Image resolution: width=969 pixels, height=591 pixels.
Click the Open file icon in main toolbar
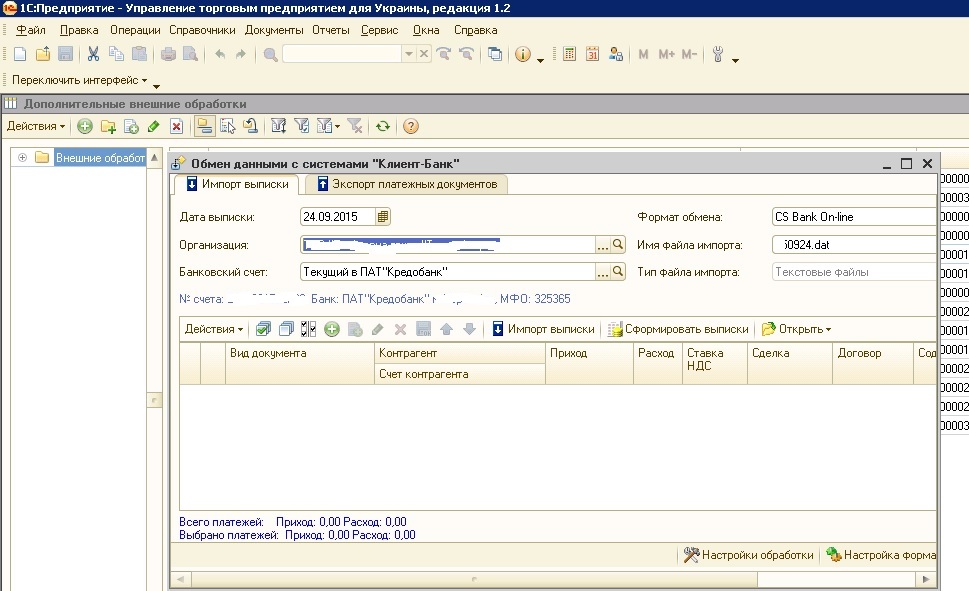43,54
